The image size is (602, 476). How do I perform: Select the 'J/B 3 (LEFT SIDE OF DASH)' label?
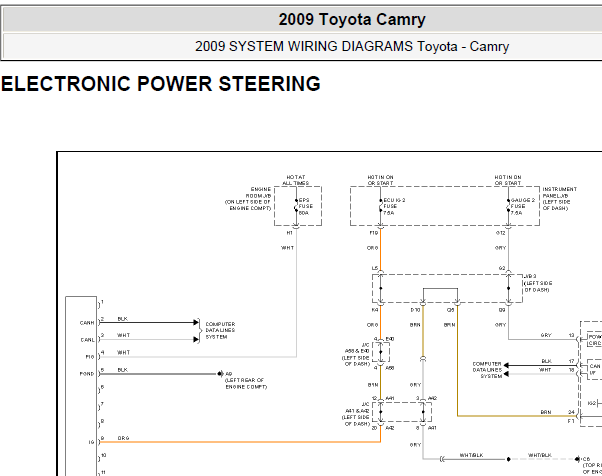538,283
